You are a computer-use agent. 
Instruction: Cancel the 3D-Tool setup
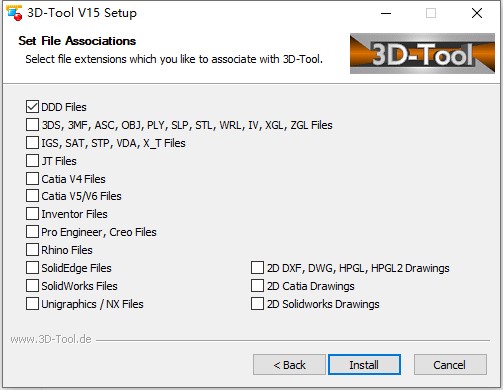tap(450, 365)
